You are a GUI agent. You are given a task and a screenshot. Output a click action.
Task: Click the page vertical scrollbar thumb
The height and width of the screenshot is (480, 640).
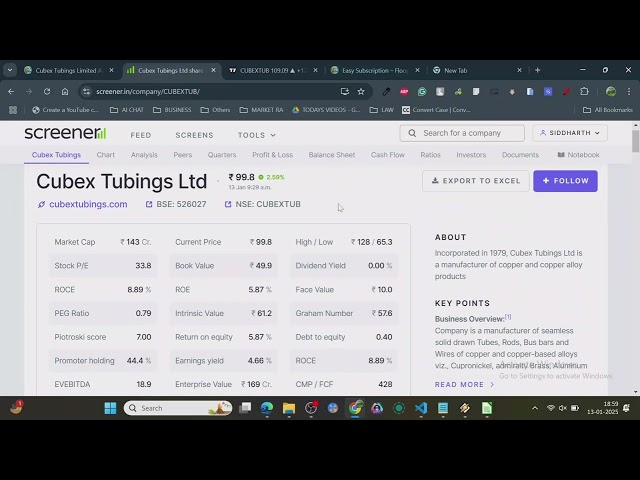tap(636, 141)
